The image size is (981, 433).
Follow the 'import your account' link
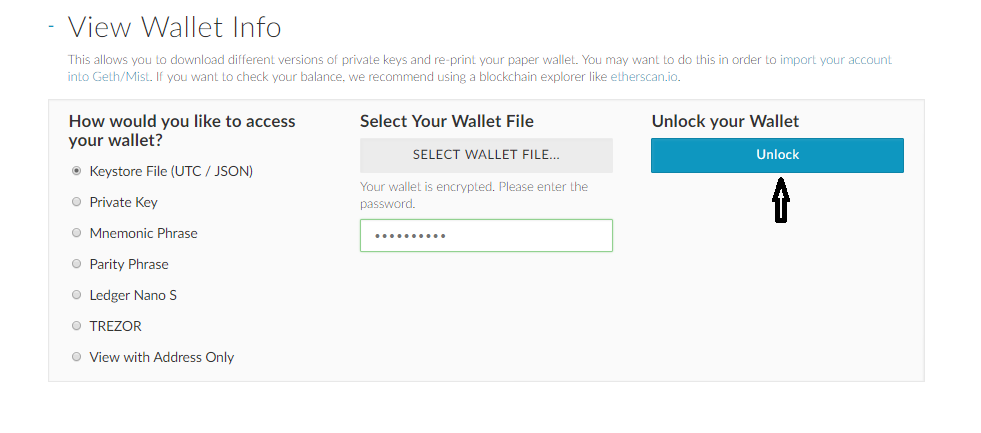[835, 60]
